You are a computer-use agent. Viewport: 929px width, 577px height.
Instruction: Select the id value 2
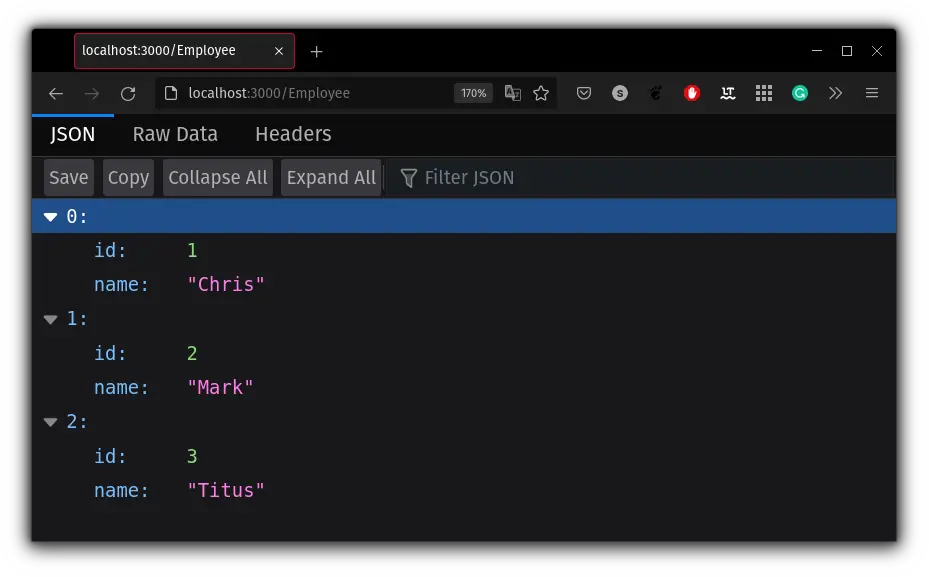pyautogui.click(x=192, y=353)
